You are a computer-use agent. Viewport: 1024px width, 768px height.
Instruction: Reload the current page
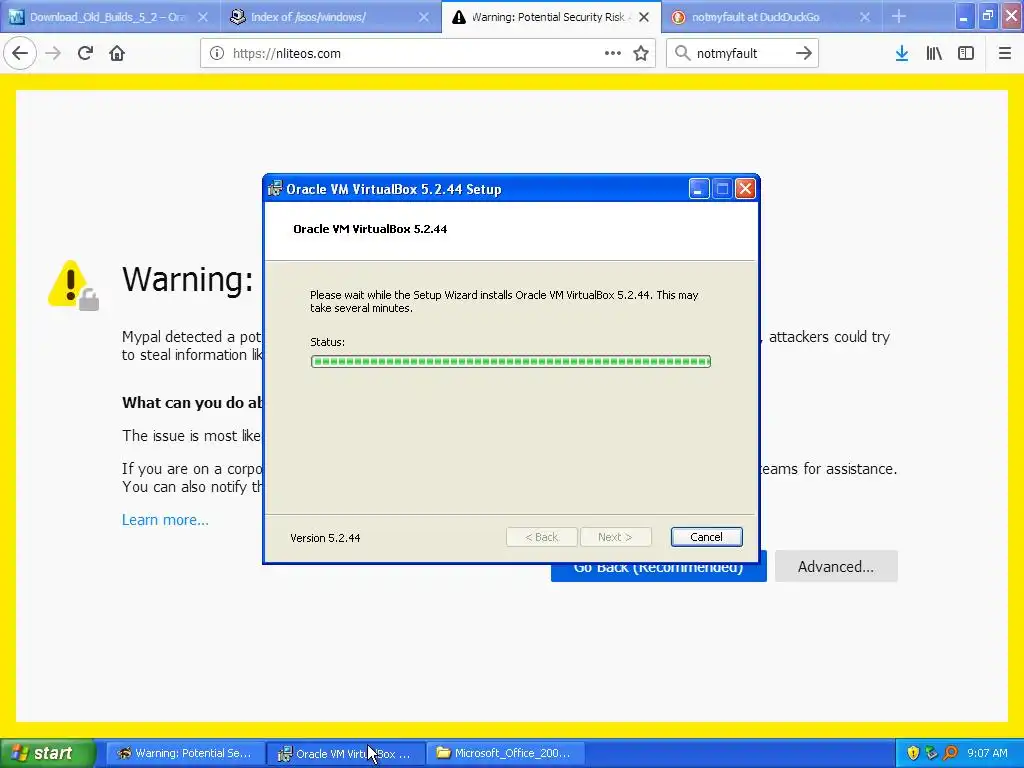point(85,54)
